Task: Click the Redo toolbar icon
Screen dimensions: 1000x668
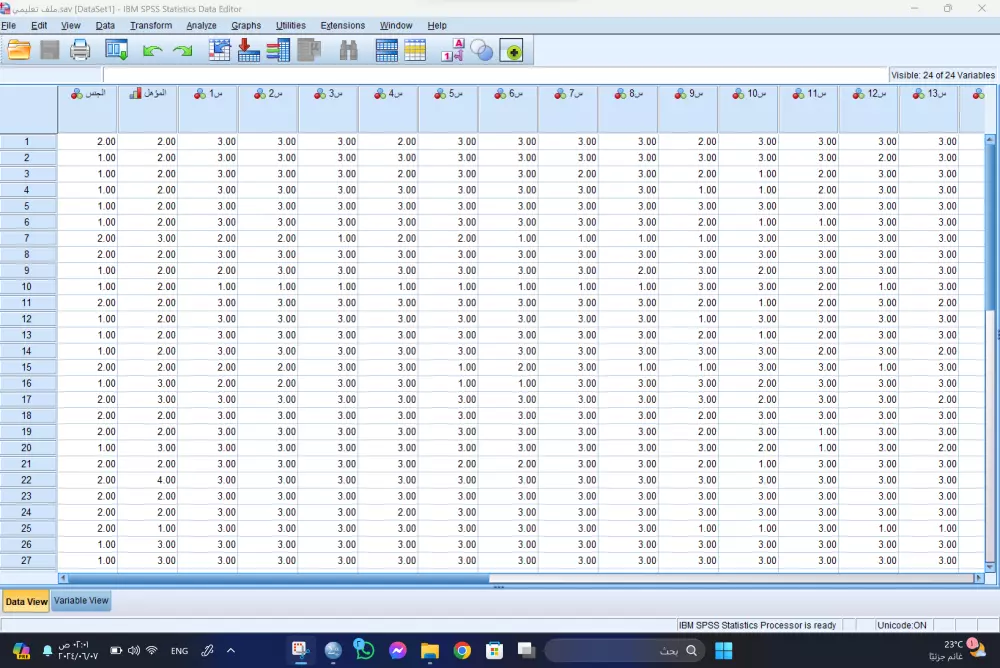Action: (181, 49)
